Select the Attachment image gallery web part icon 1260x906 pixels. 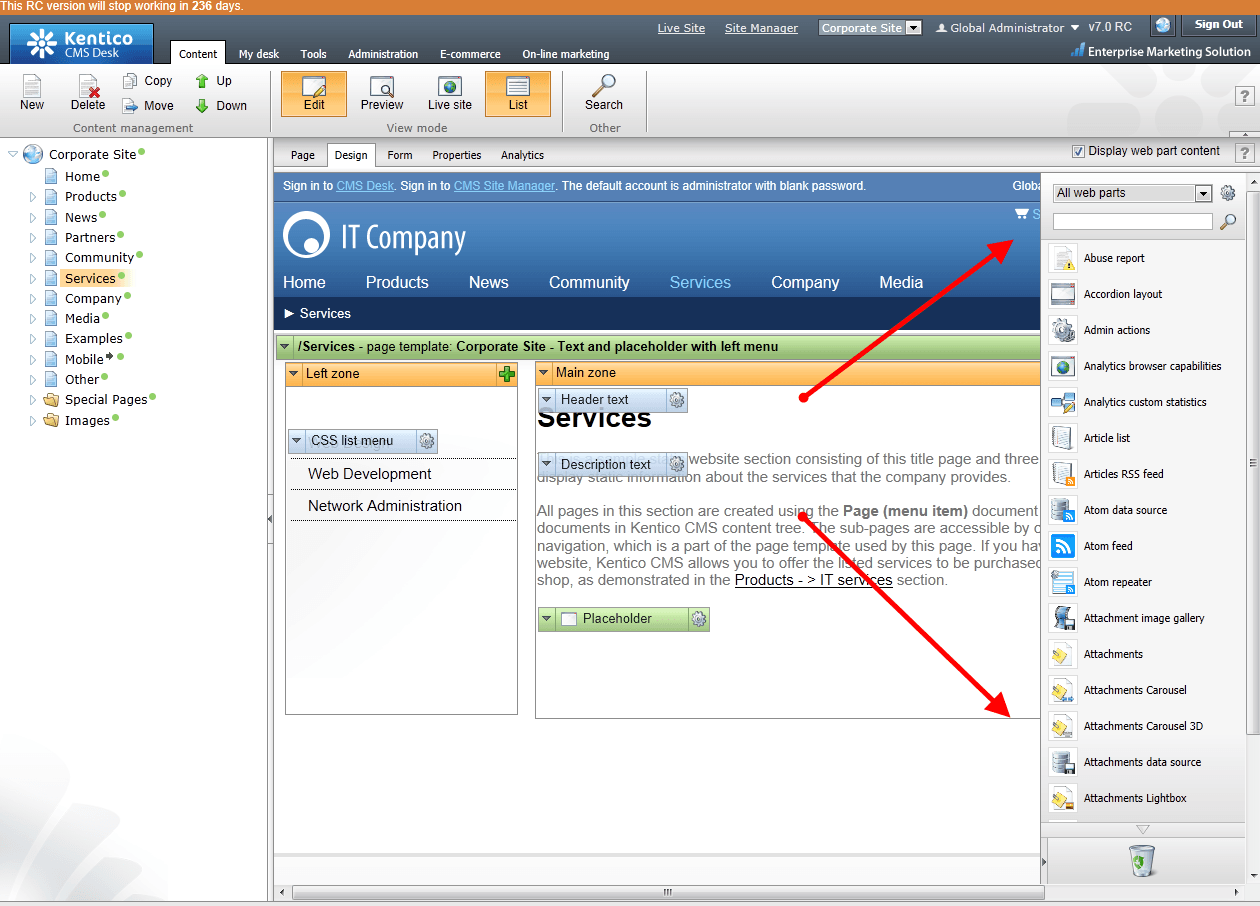1062,618
